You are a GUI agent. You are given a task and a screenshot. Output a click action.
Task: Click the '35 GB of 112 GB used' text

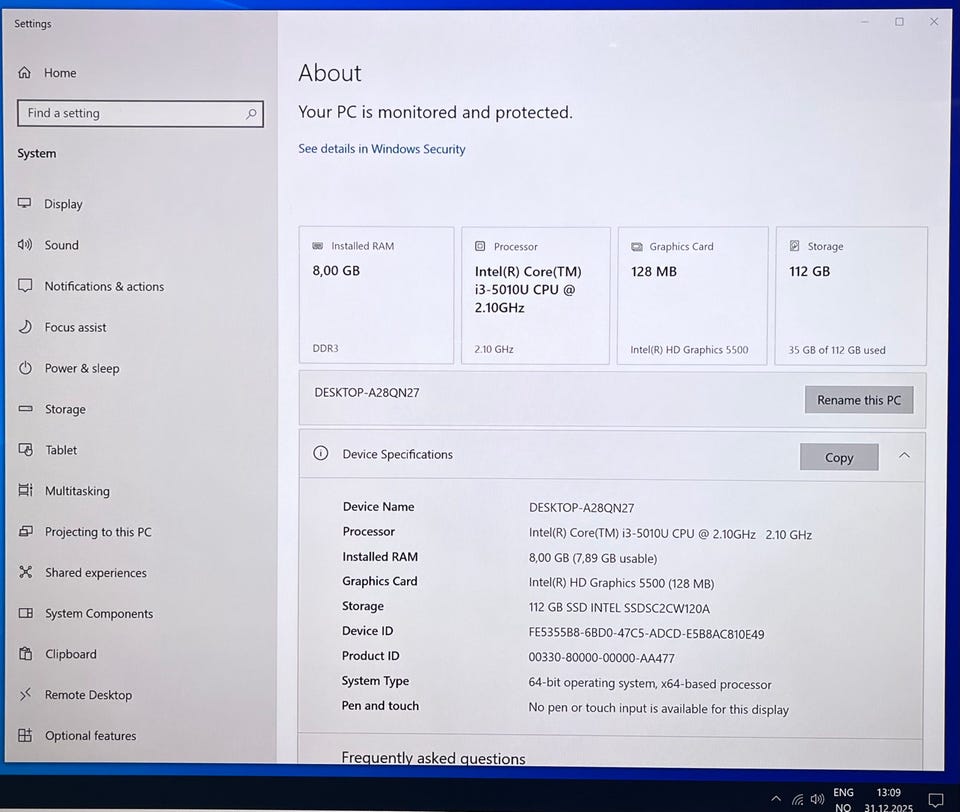click(836, 350)
